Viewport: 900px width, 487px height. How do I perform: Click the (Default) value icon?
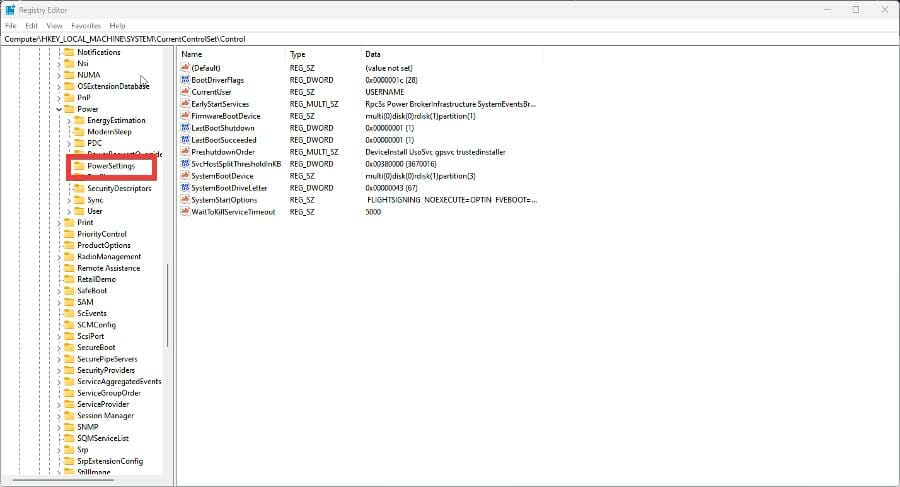(x=185, y=68)
